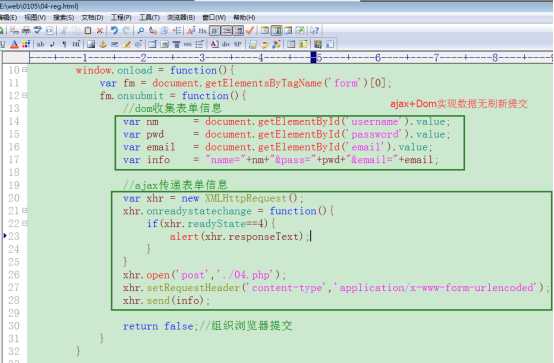The height and width of the screenshot is (363, 554).
Task: Click the Heading H icon
Action: (x=76, y=44)
